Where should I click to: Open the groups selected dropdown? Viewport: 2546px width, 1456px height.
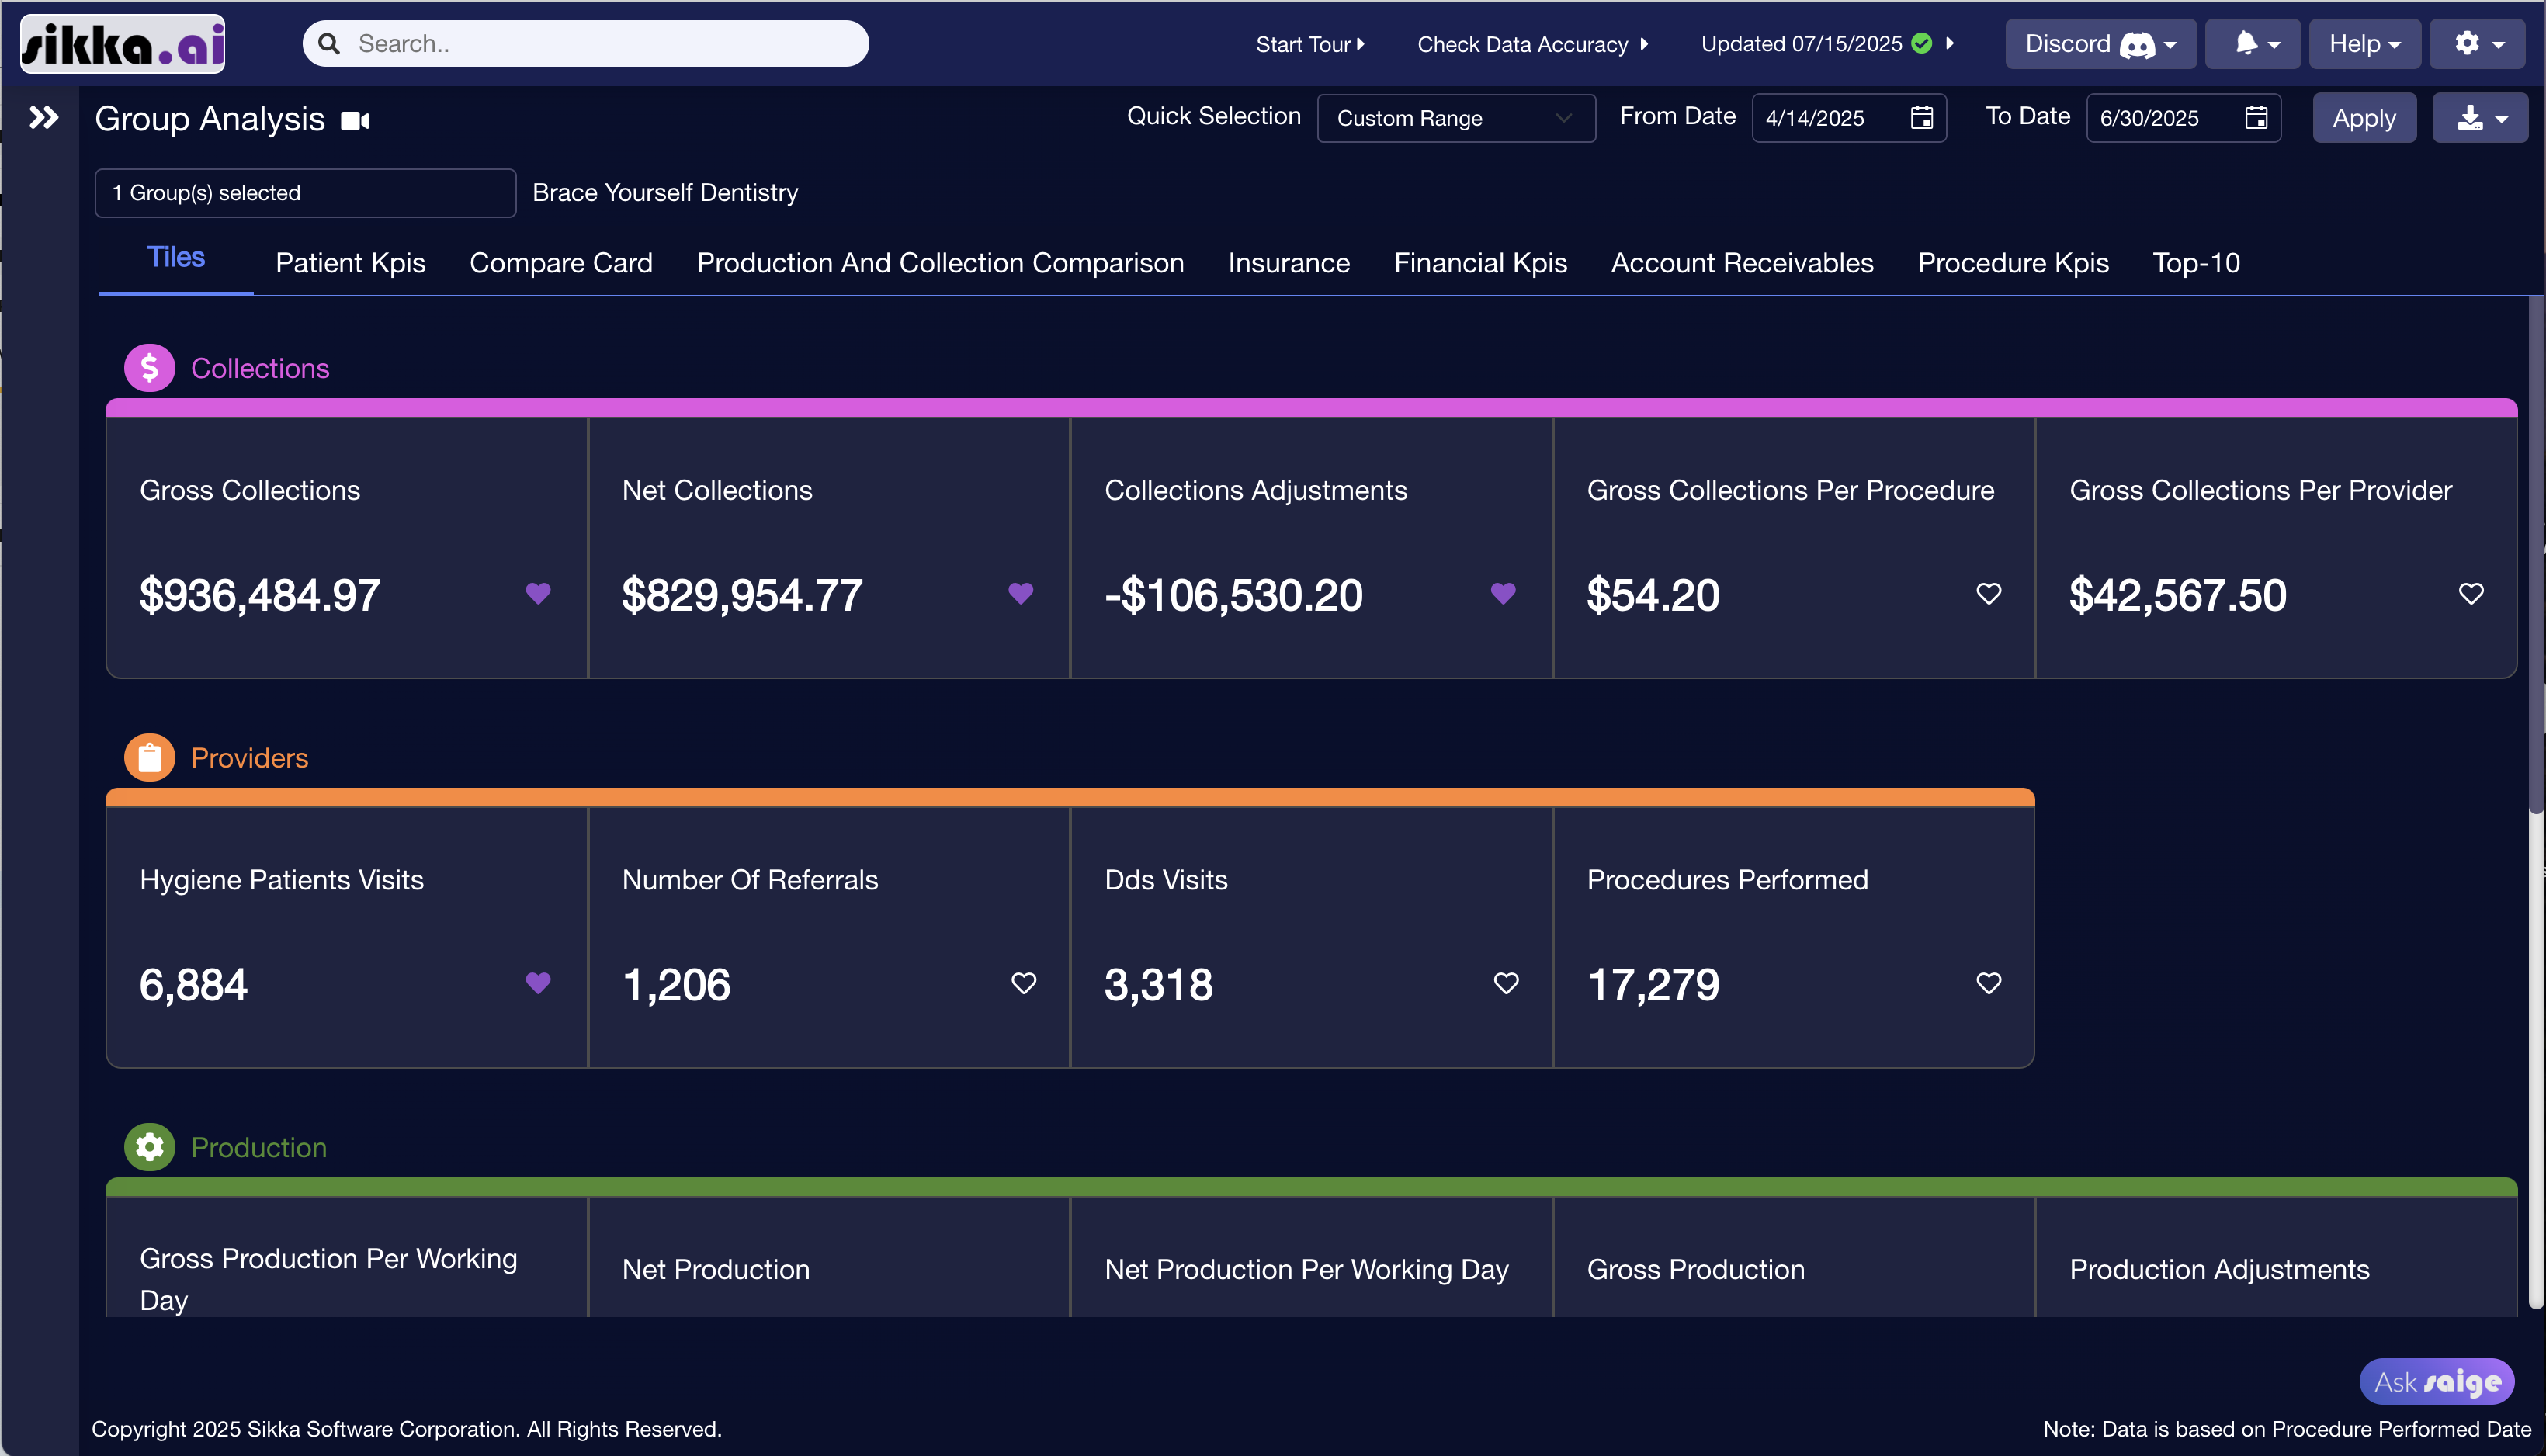coord(305,193)
